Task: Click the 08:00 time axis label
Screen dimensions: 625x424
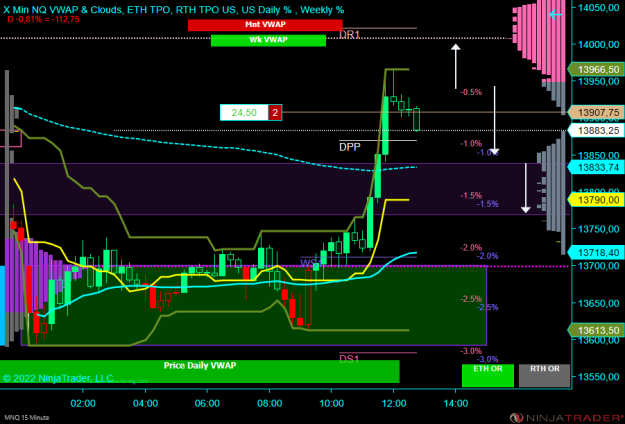Action: click(x=269, y=403)
